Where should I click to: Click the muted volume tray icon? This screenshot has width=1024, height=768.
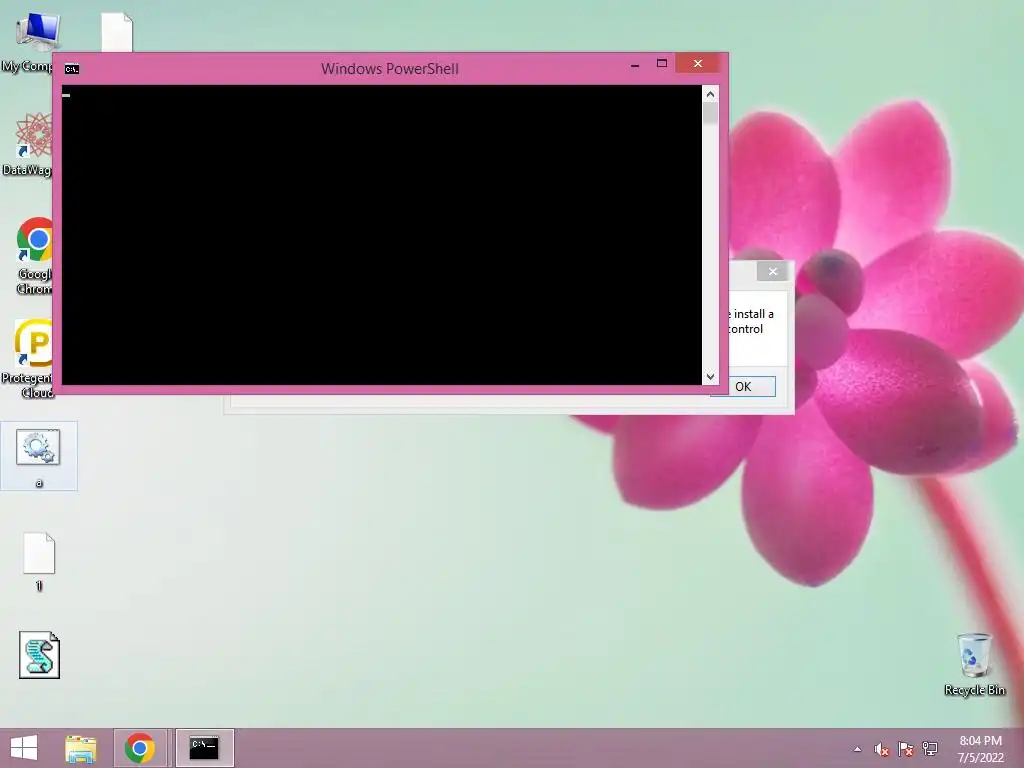point(882,750)
